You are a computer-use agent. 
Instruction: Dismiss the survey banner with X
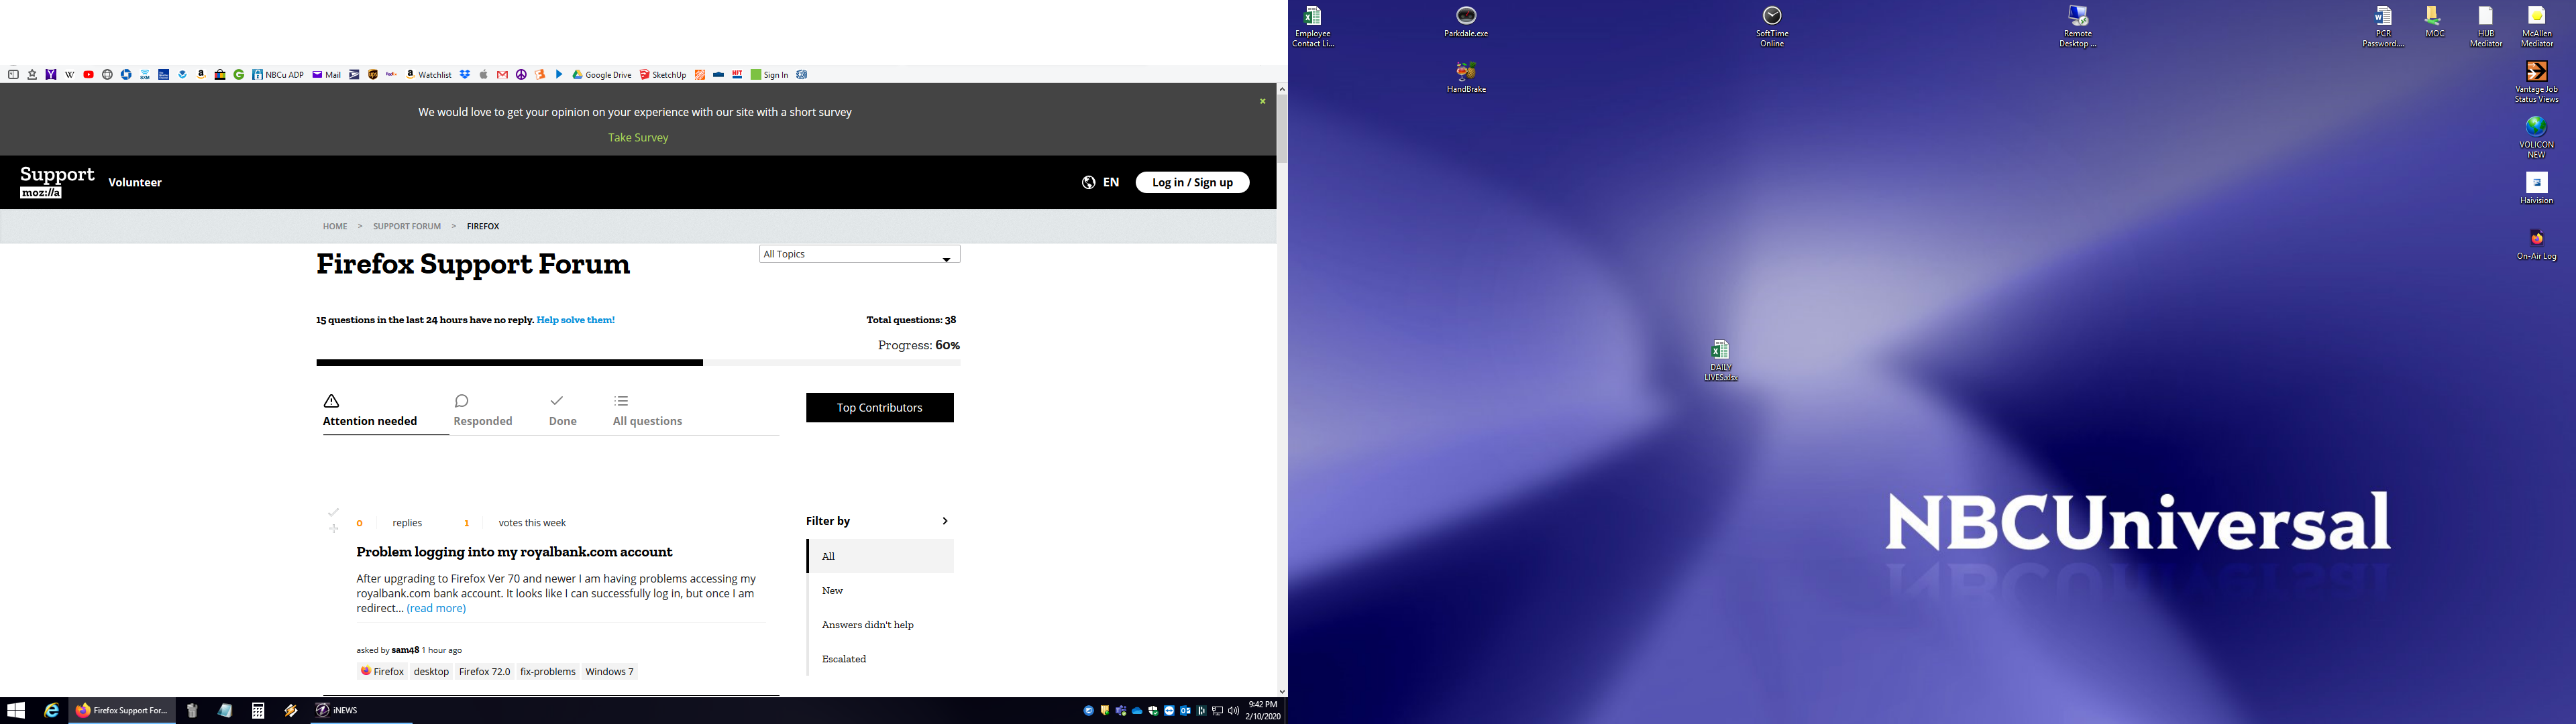[x=1262, y=101]
